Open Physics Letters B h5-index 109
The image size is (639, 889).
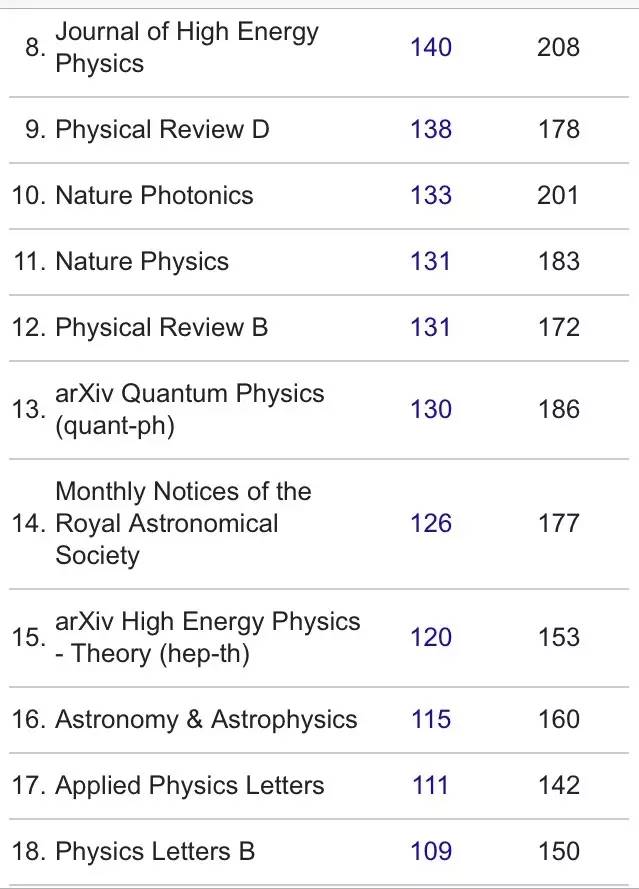coord(431,851)
